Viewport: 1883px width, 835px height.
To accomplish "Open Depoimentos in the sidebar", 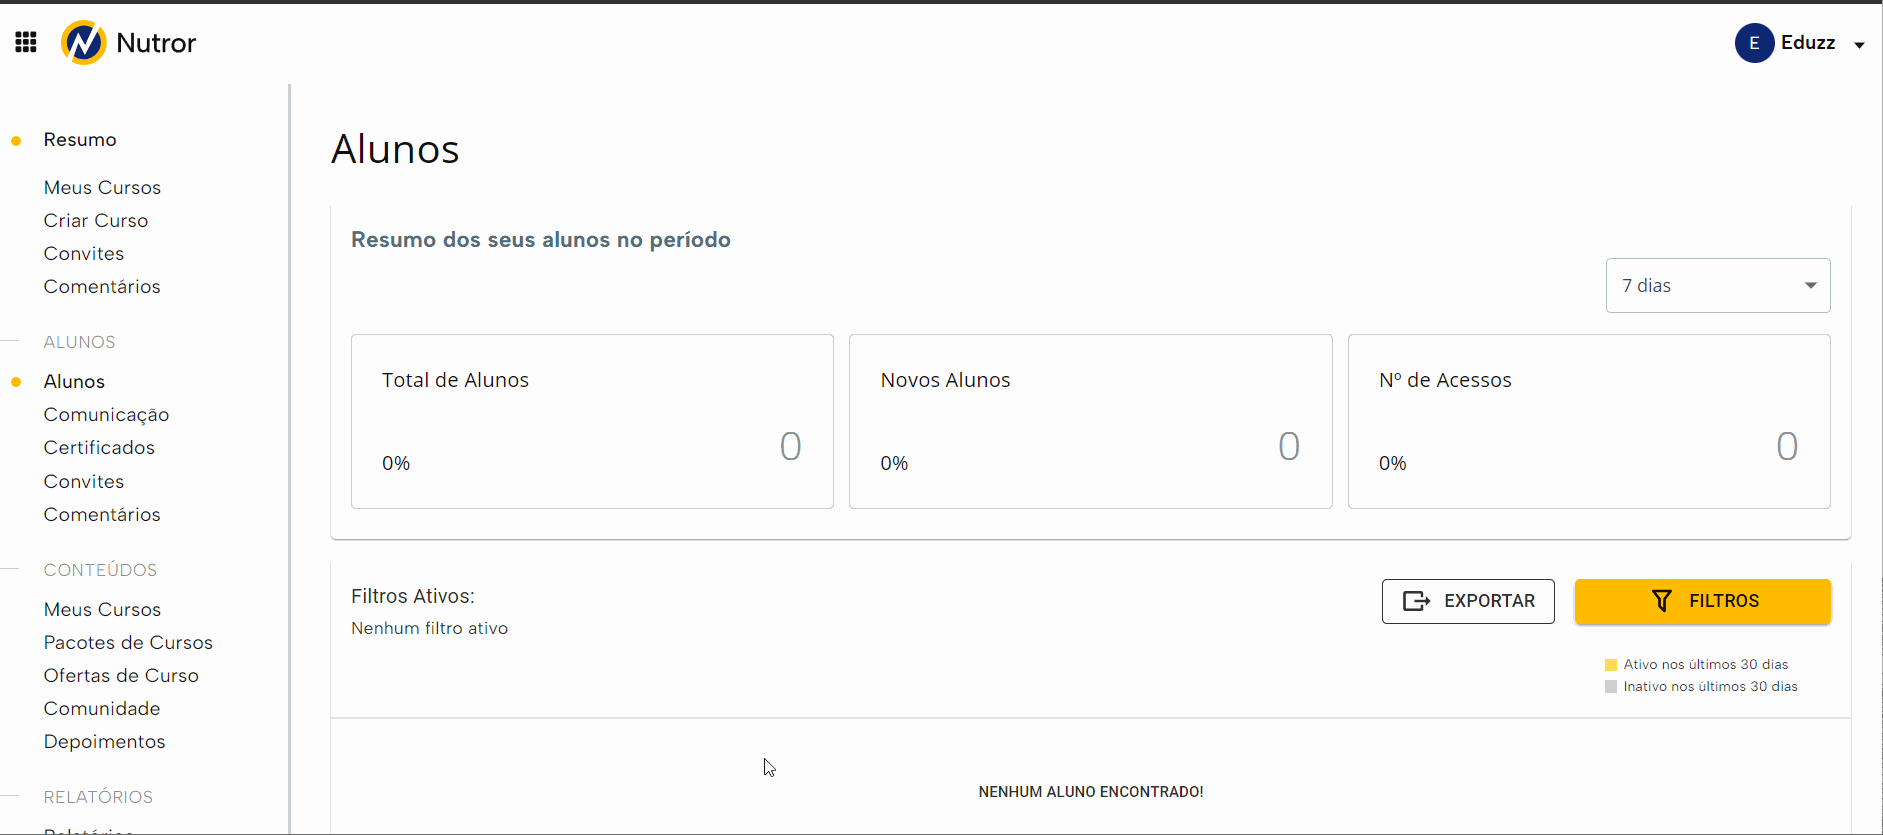I will [x=104, y=742].
